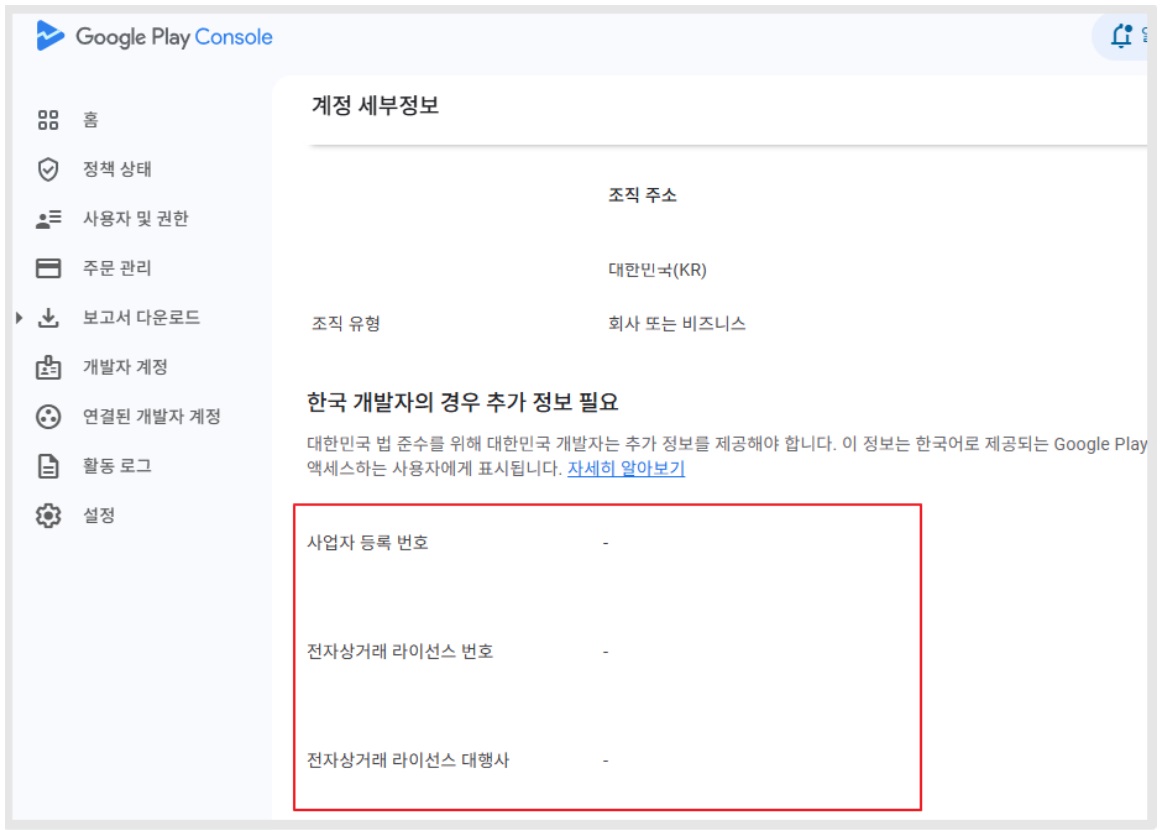Click the 설정 gear icon
Image resolution: width=1160 pixels, height=830 pixels.
coord(48,516)
